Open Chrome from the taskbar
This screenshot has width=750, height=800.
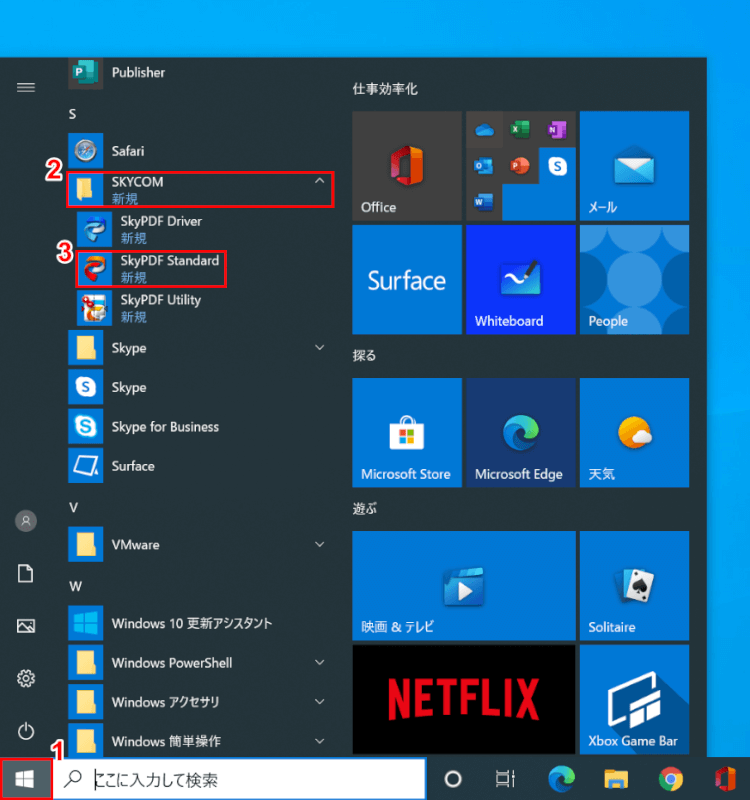coord(670,779)
